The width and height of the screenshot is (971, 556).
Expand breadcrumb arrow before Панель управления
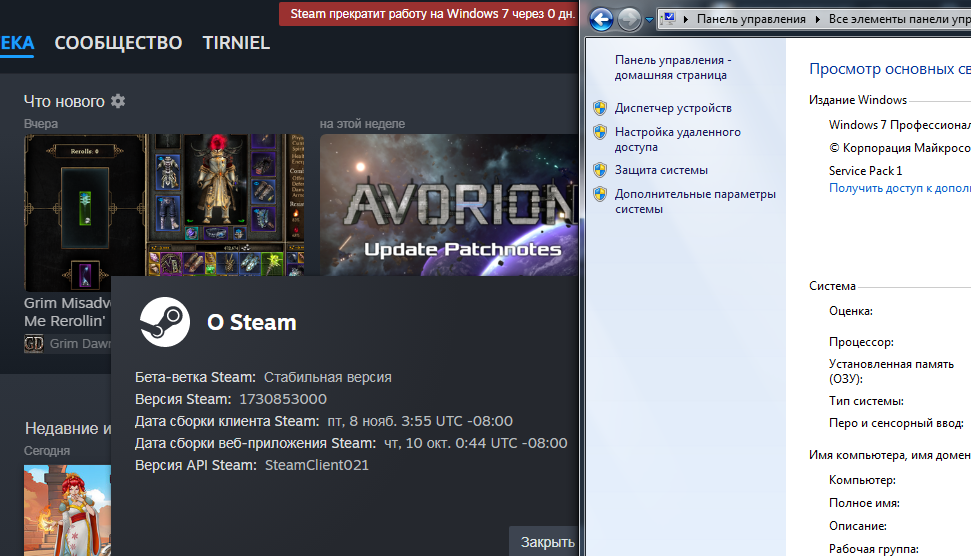tap(686, 19)
